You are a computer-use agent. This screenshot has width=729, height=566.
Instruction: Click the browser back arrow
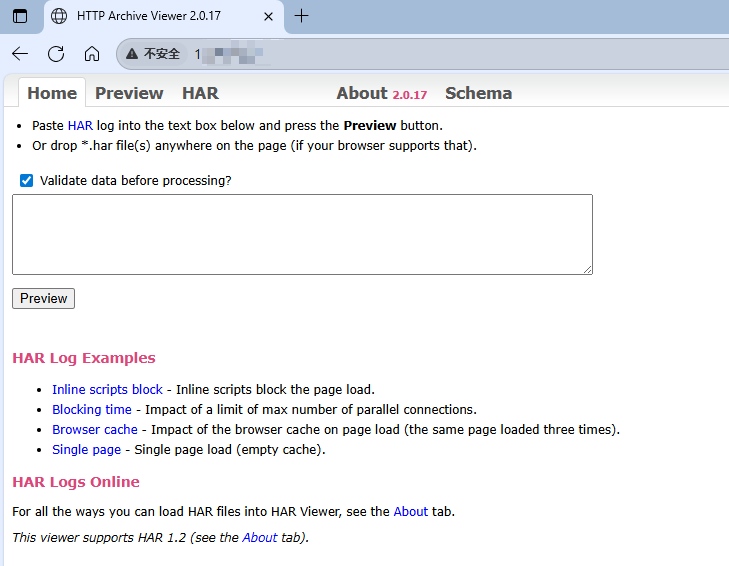point(20,54)
